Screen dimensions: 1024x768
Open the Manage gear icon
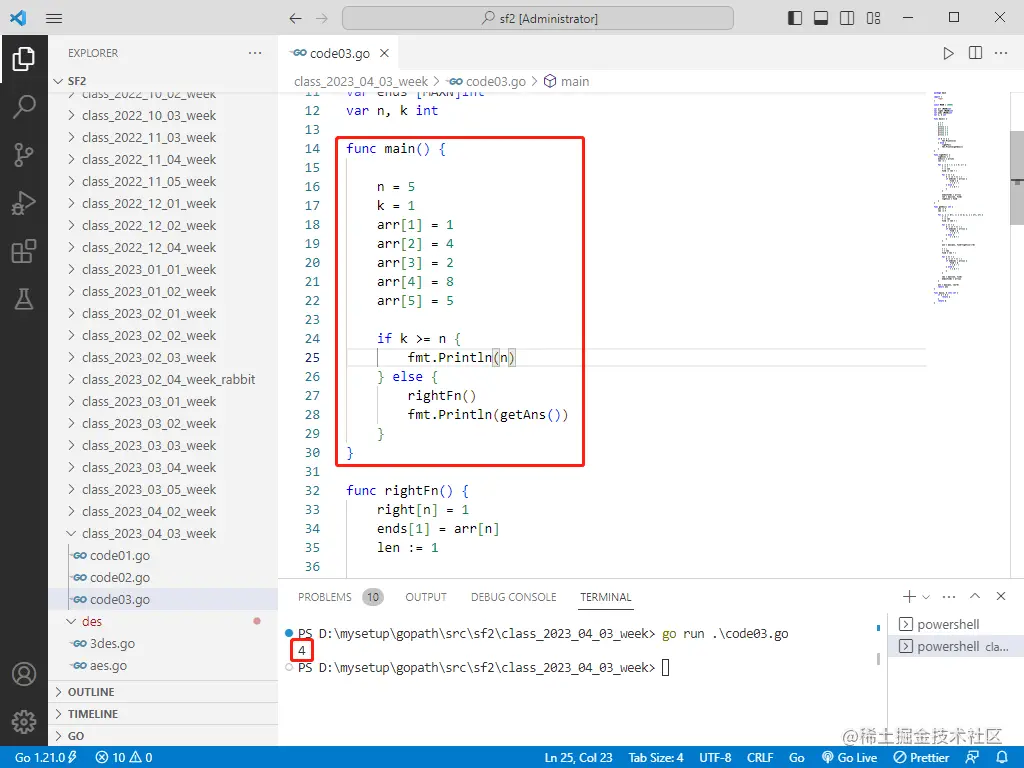tap(24, 722)
